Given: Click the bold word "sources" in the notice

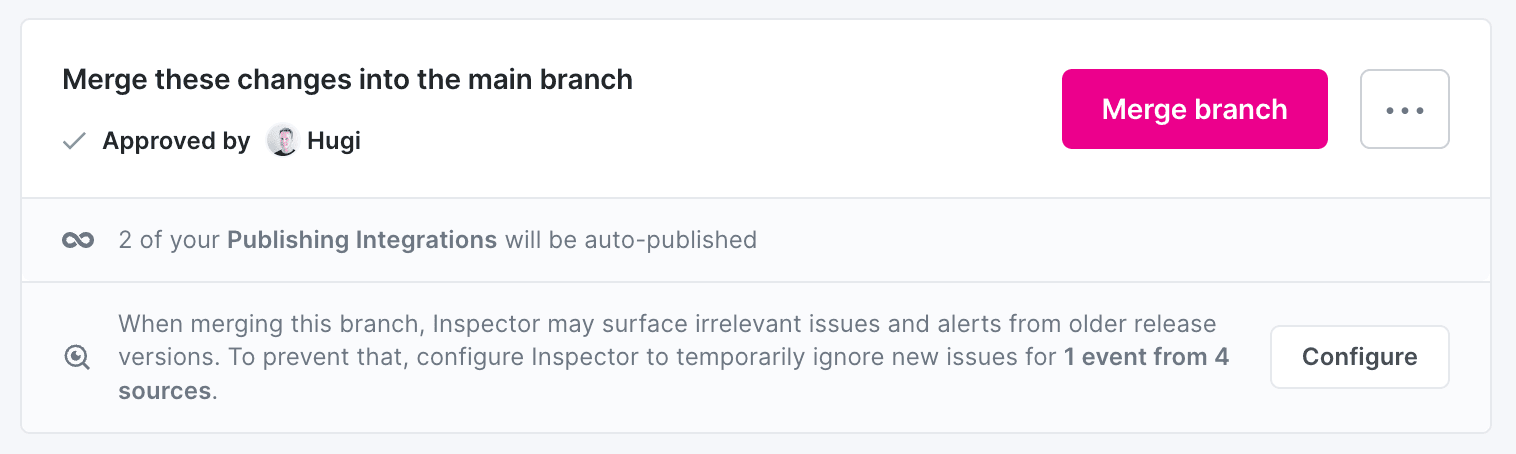Looking at the screenshot, I should click(164, 390).
